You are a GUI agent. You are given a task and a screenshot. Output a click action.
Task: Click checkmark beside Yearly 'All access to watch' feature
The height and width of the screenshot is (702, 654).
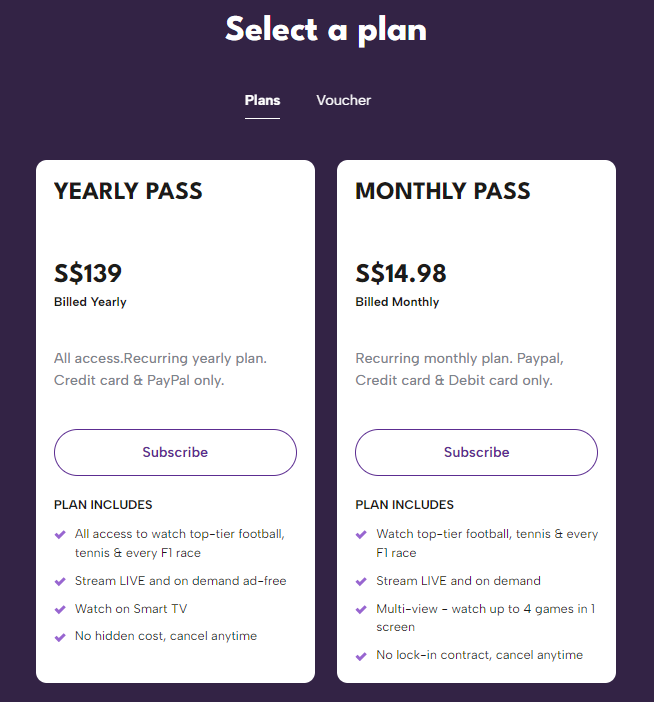(61, 534)
